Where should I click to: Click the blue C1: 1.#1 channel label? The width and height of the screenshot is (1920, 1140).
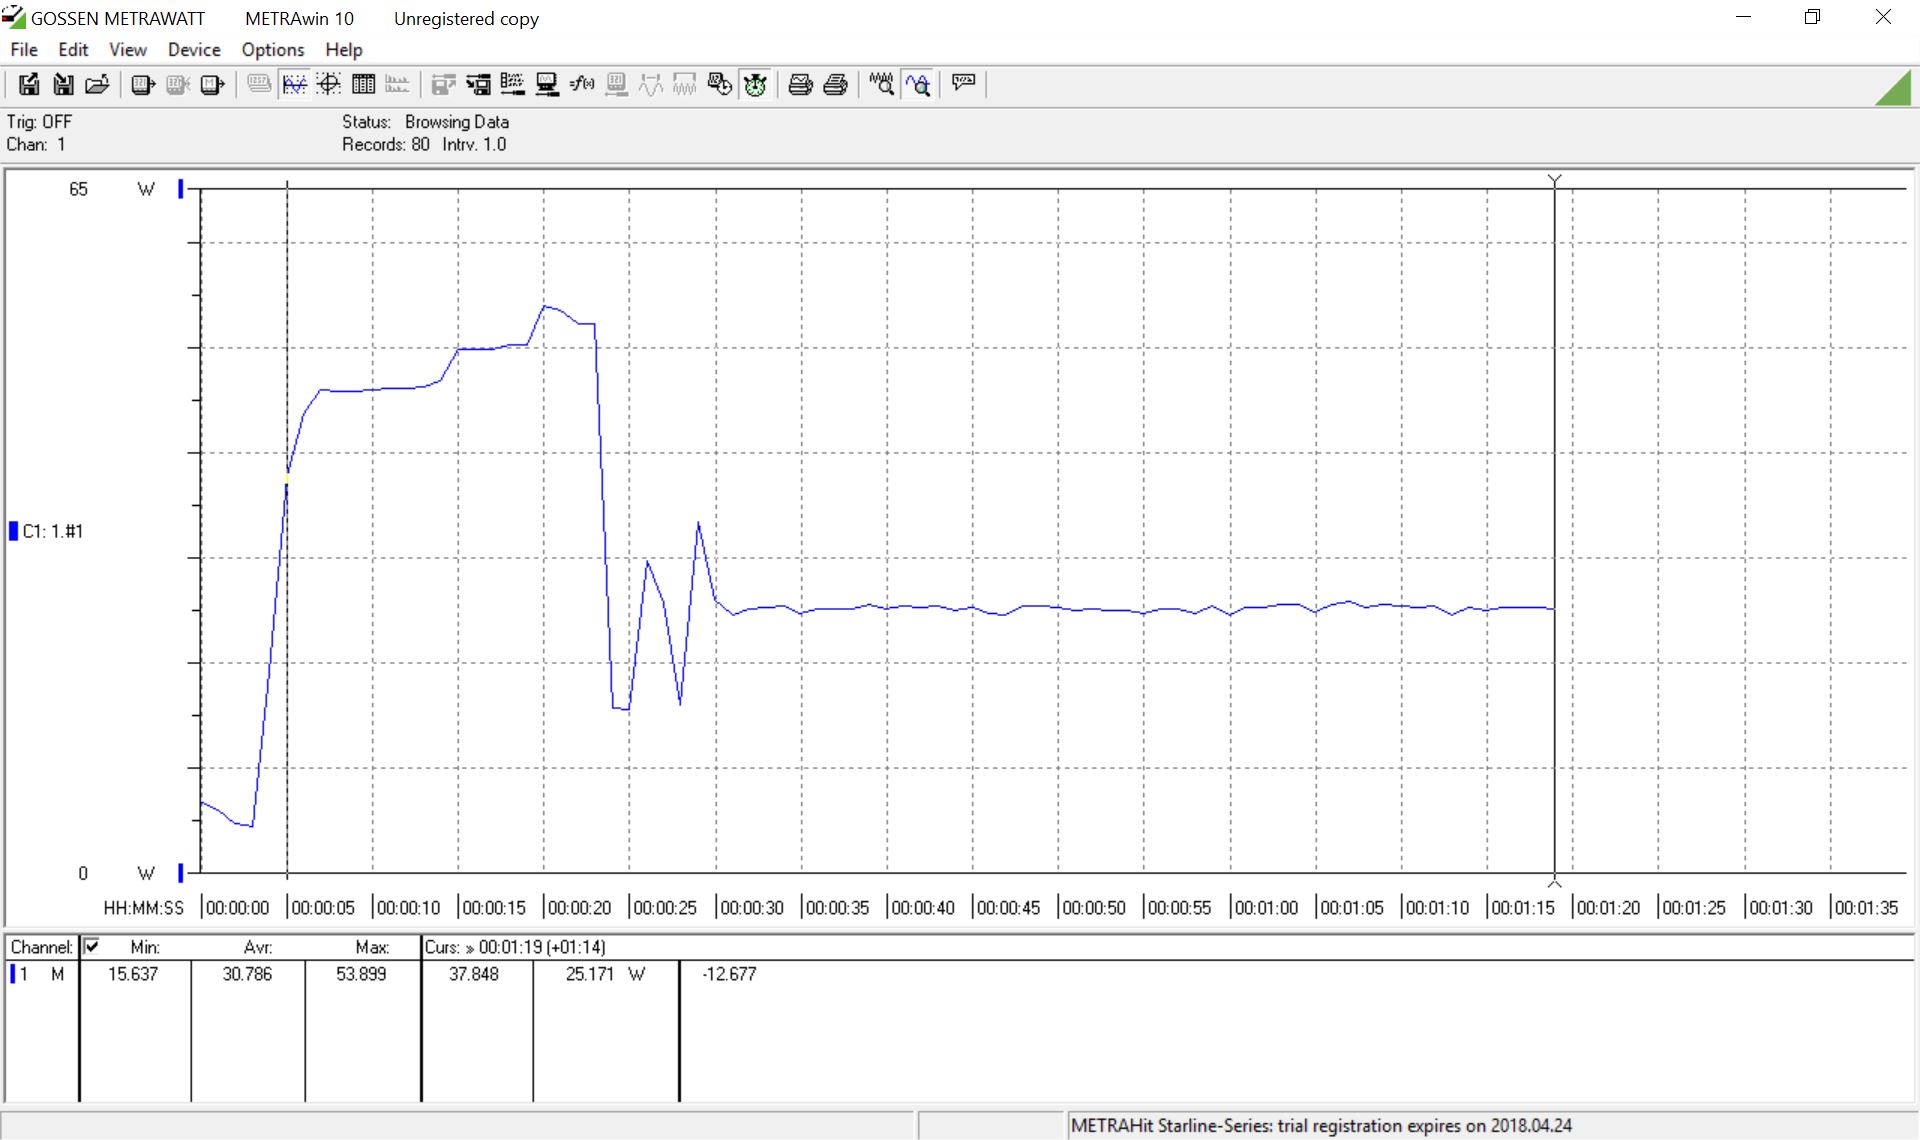(52, 531)
